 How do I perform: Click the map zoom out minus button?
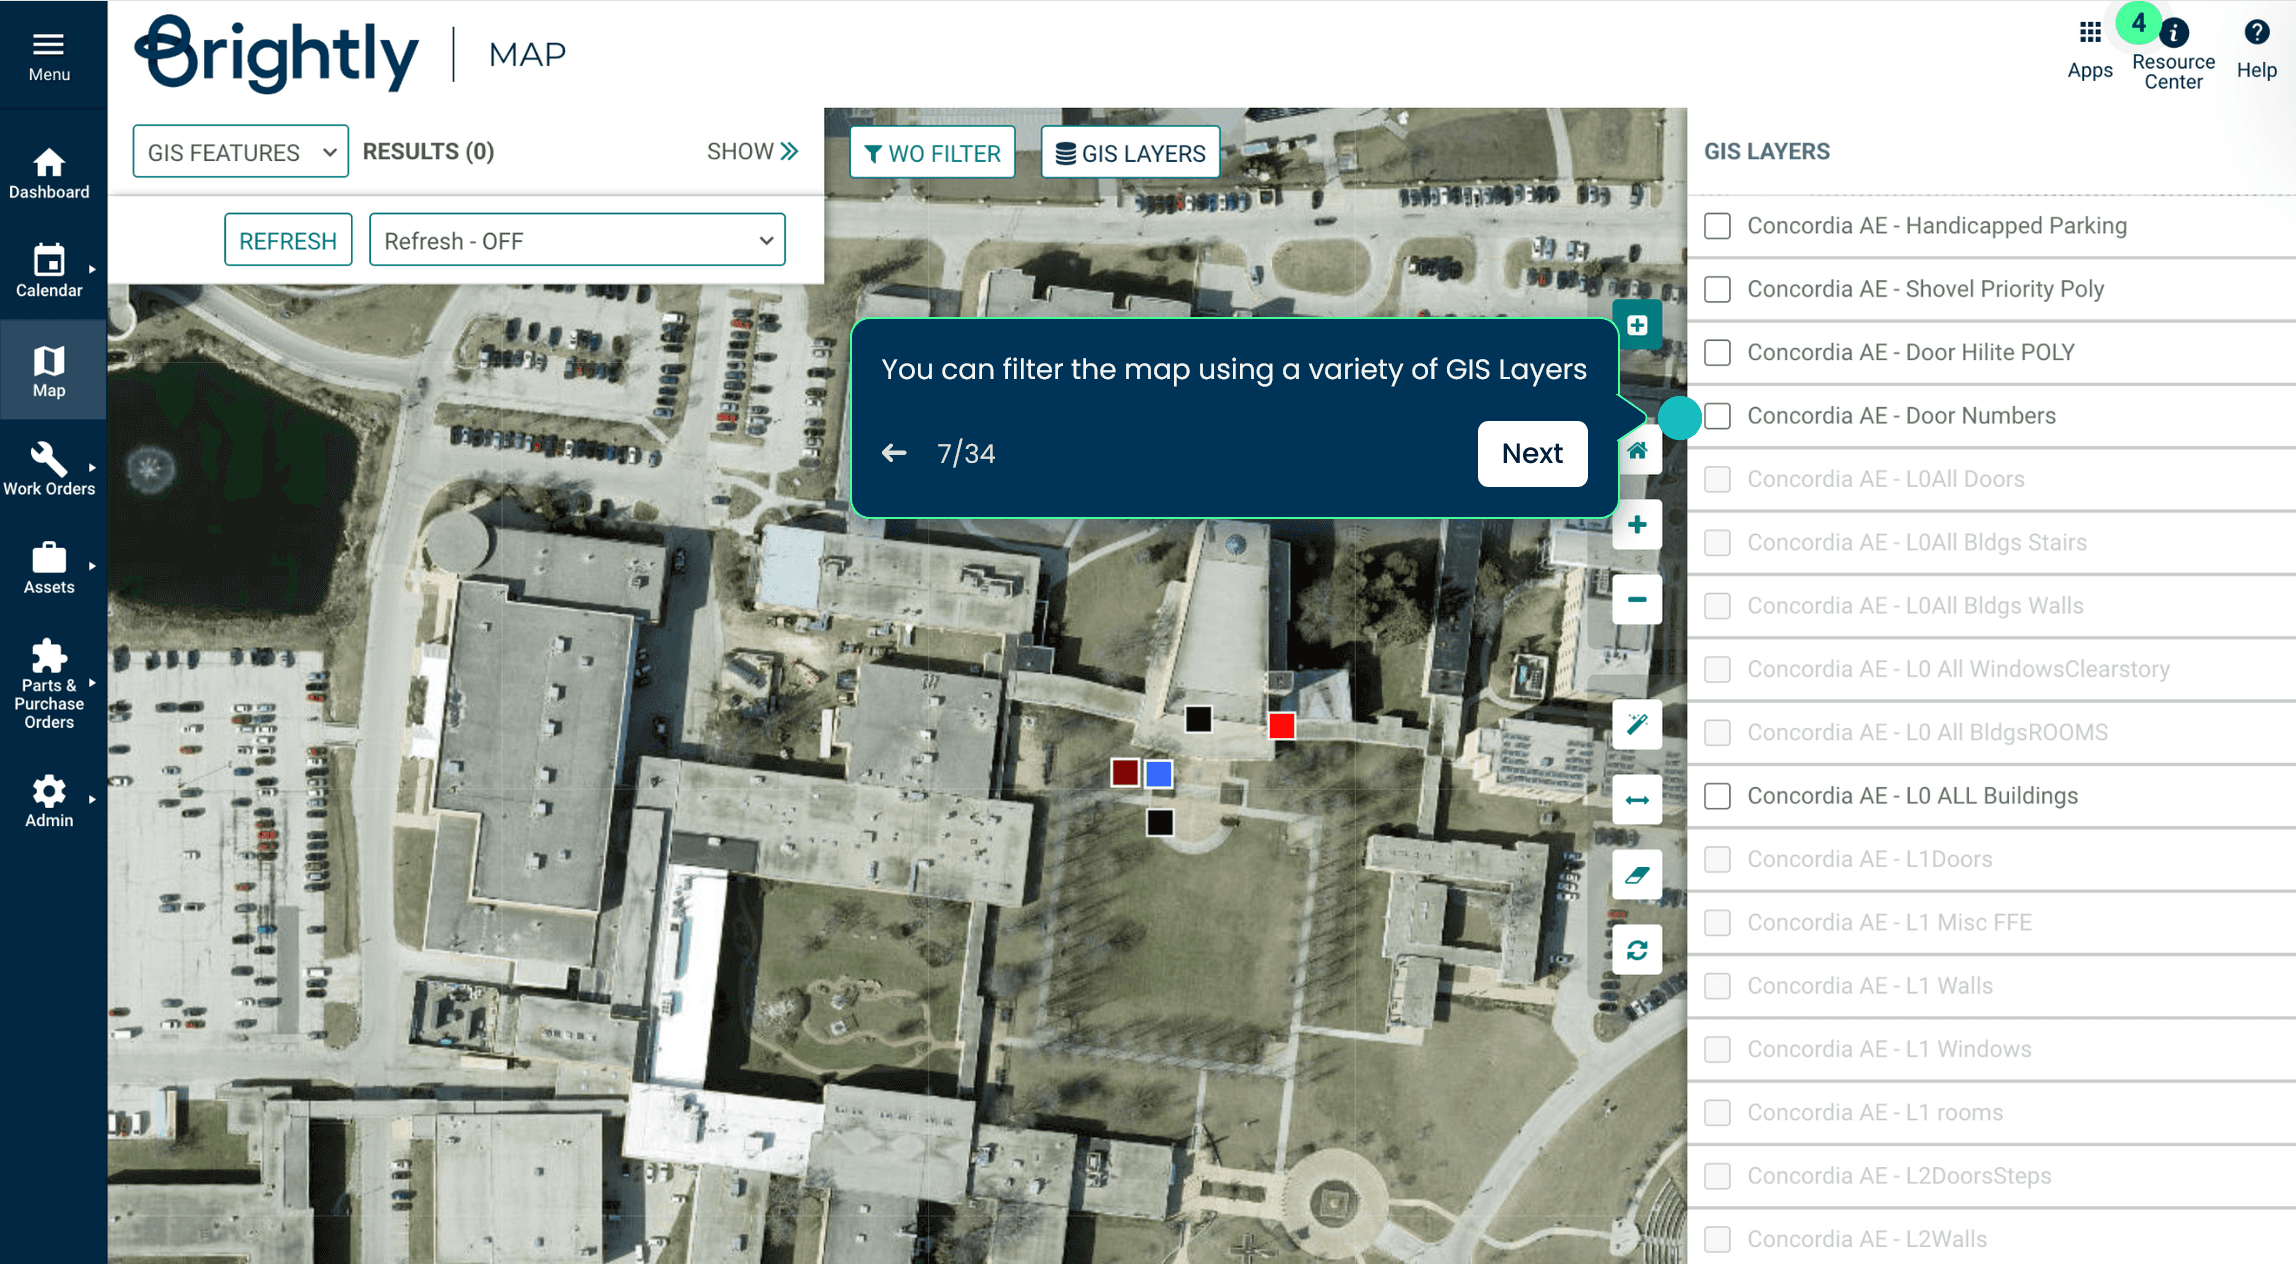(x=1636, y=600)
